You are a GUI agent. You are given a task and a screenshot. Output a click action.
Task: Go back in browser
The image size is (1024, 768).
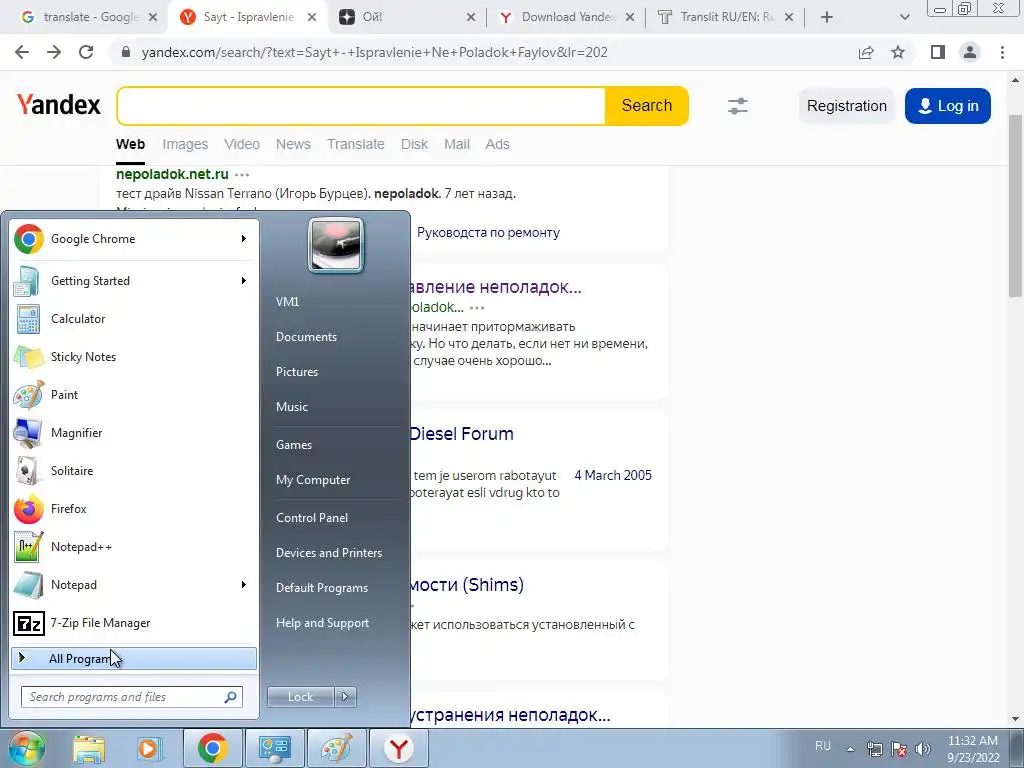click(22, 52)
